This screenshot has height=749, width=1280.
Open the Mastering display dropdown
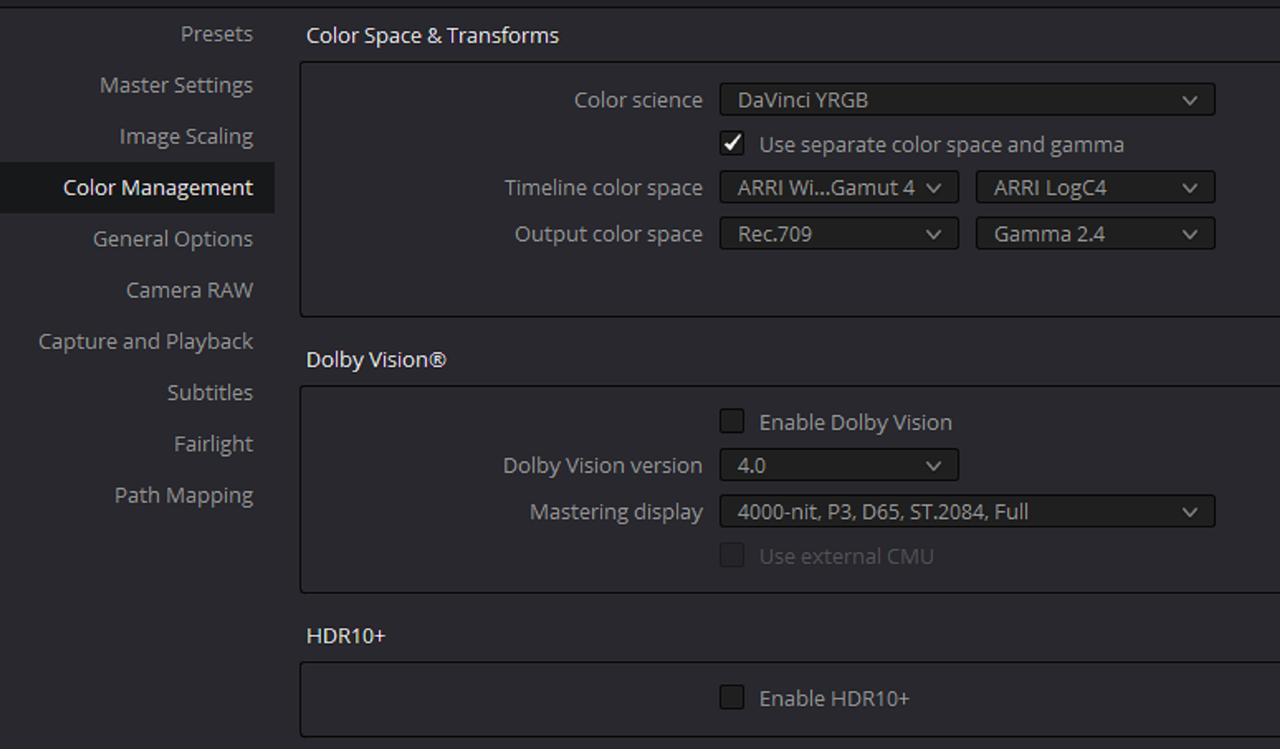[967, 511]
